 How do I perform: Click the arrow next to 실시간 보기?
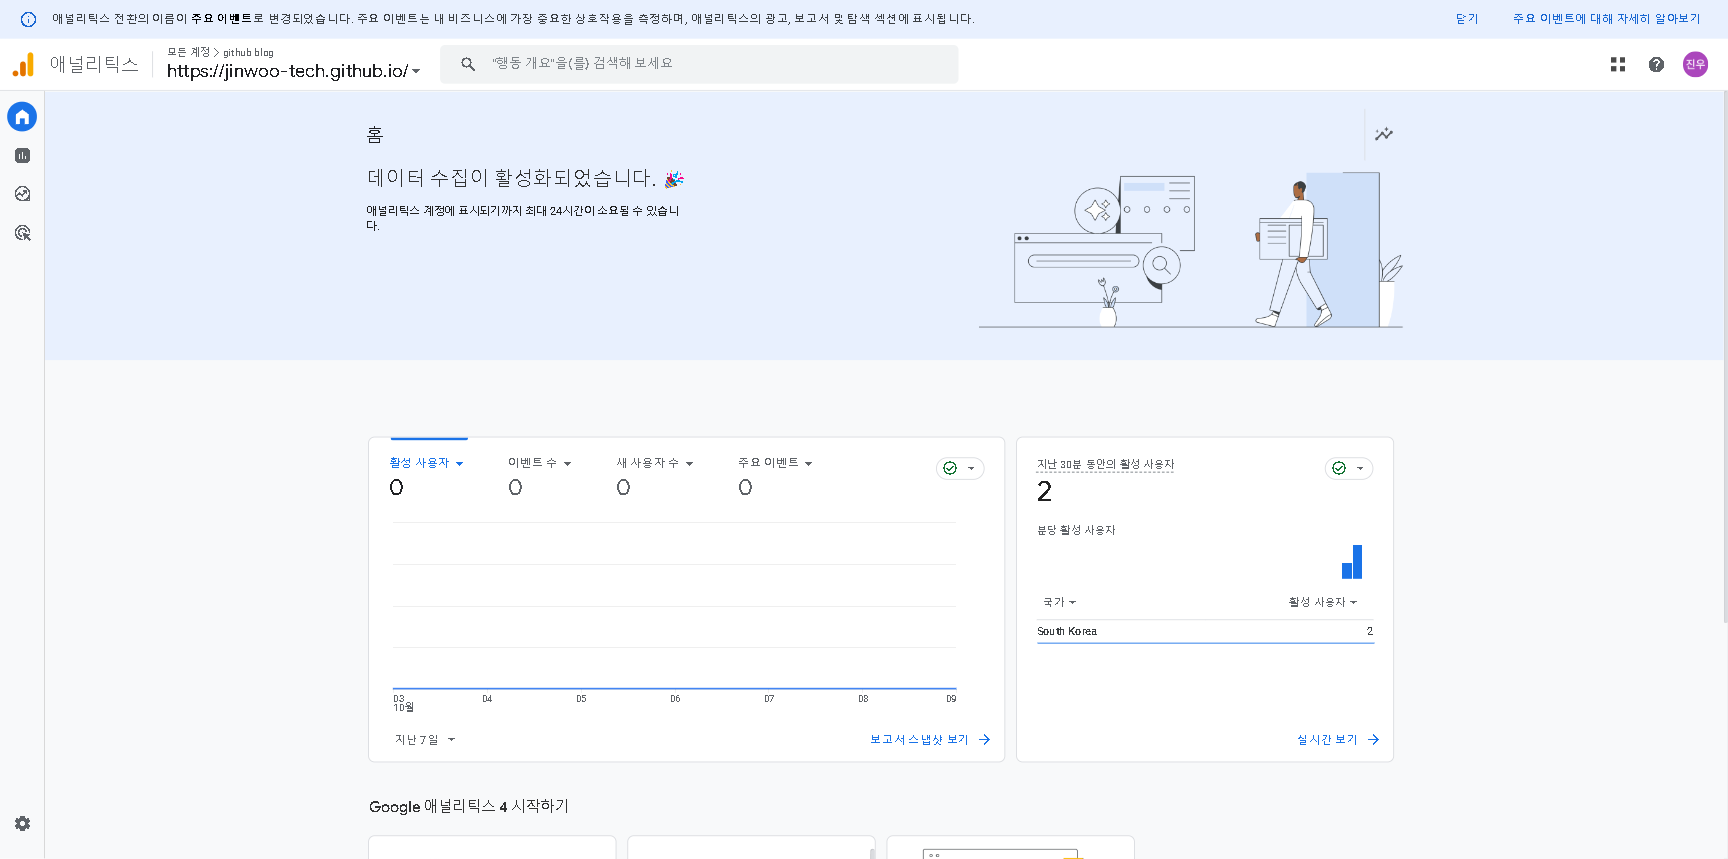click(x=1374, y=740)
